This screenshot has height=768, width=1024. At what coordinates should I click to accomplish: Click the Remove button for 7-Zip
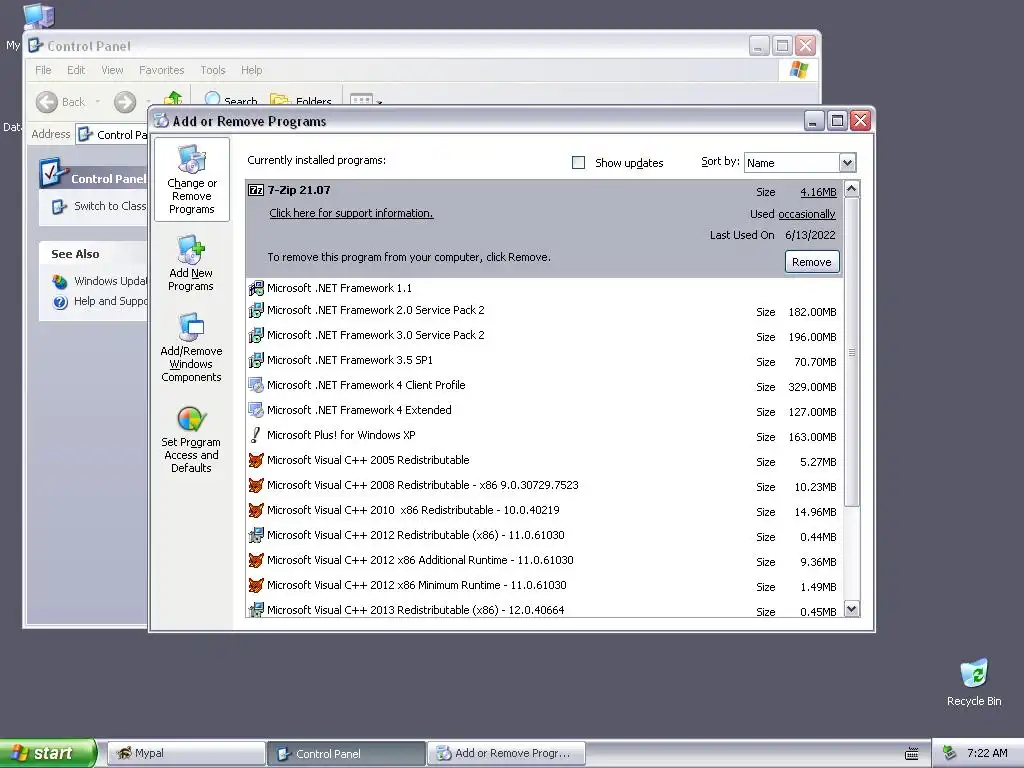812,262
